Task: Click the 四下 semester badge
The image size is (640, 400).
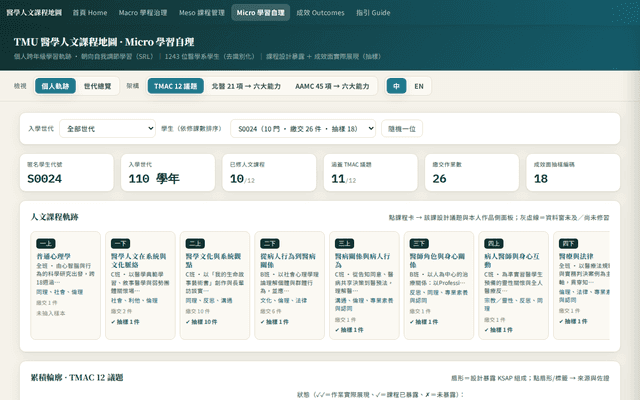Action: [569, 244]
